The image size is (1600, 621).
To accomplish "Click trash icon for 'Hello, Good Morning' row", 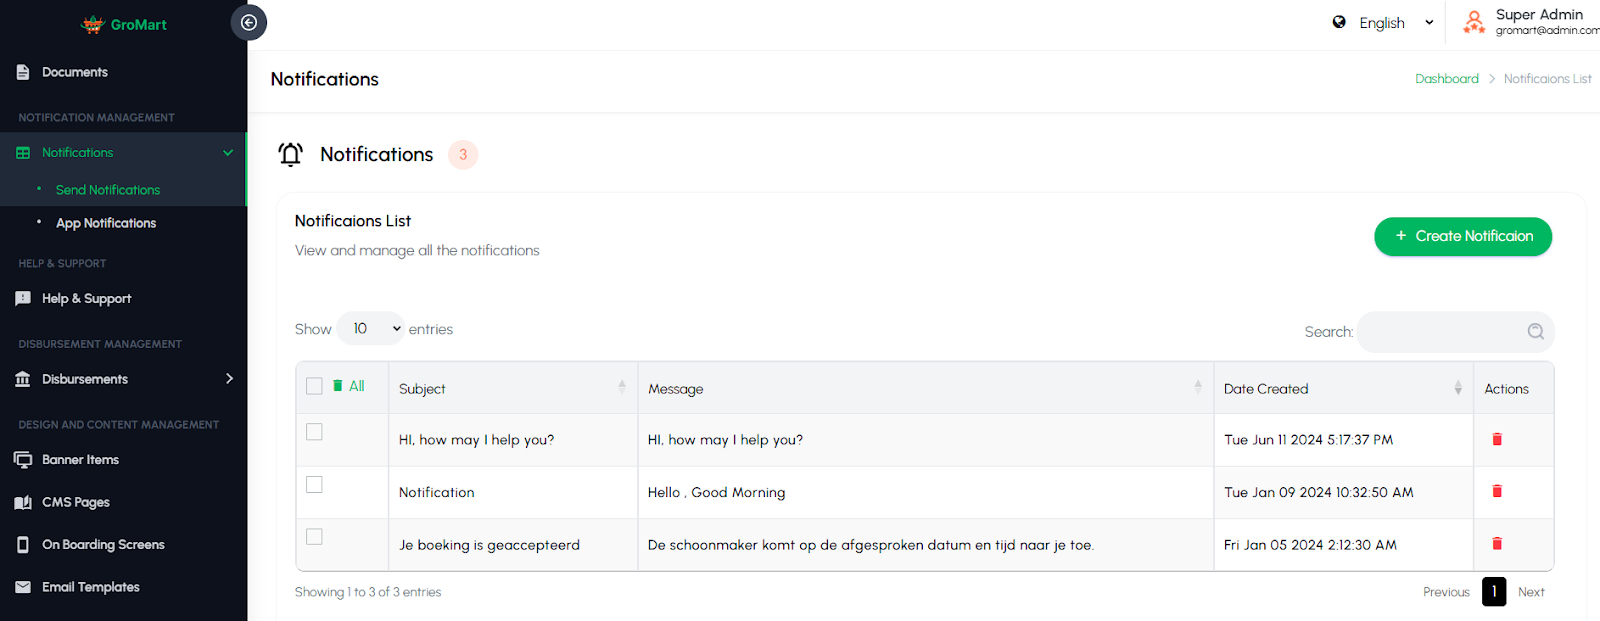I will pyautogui.click(x=1497, y=491).
